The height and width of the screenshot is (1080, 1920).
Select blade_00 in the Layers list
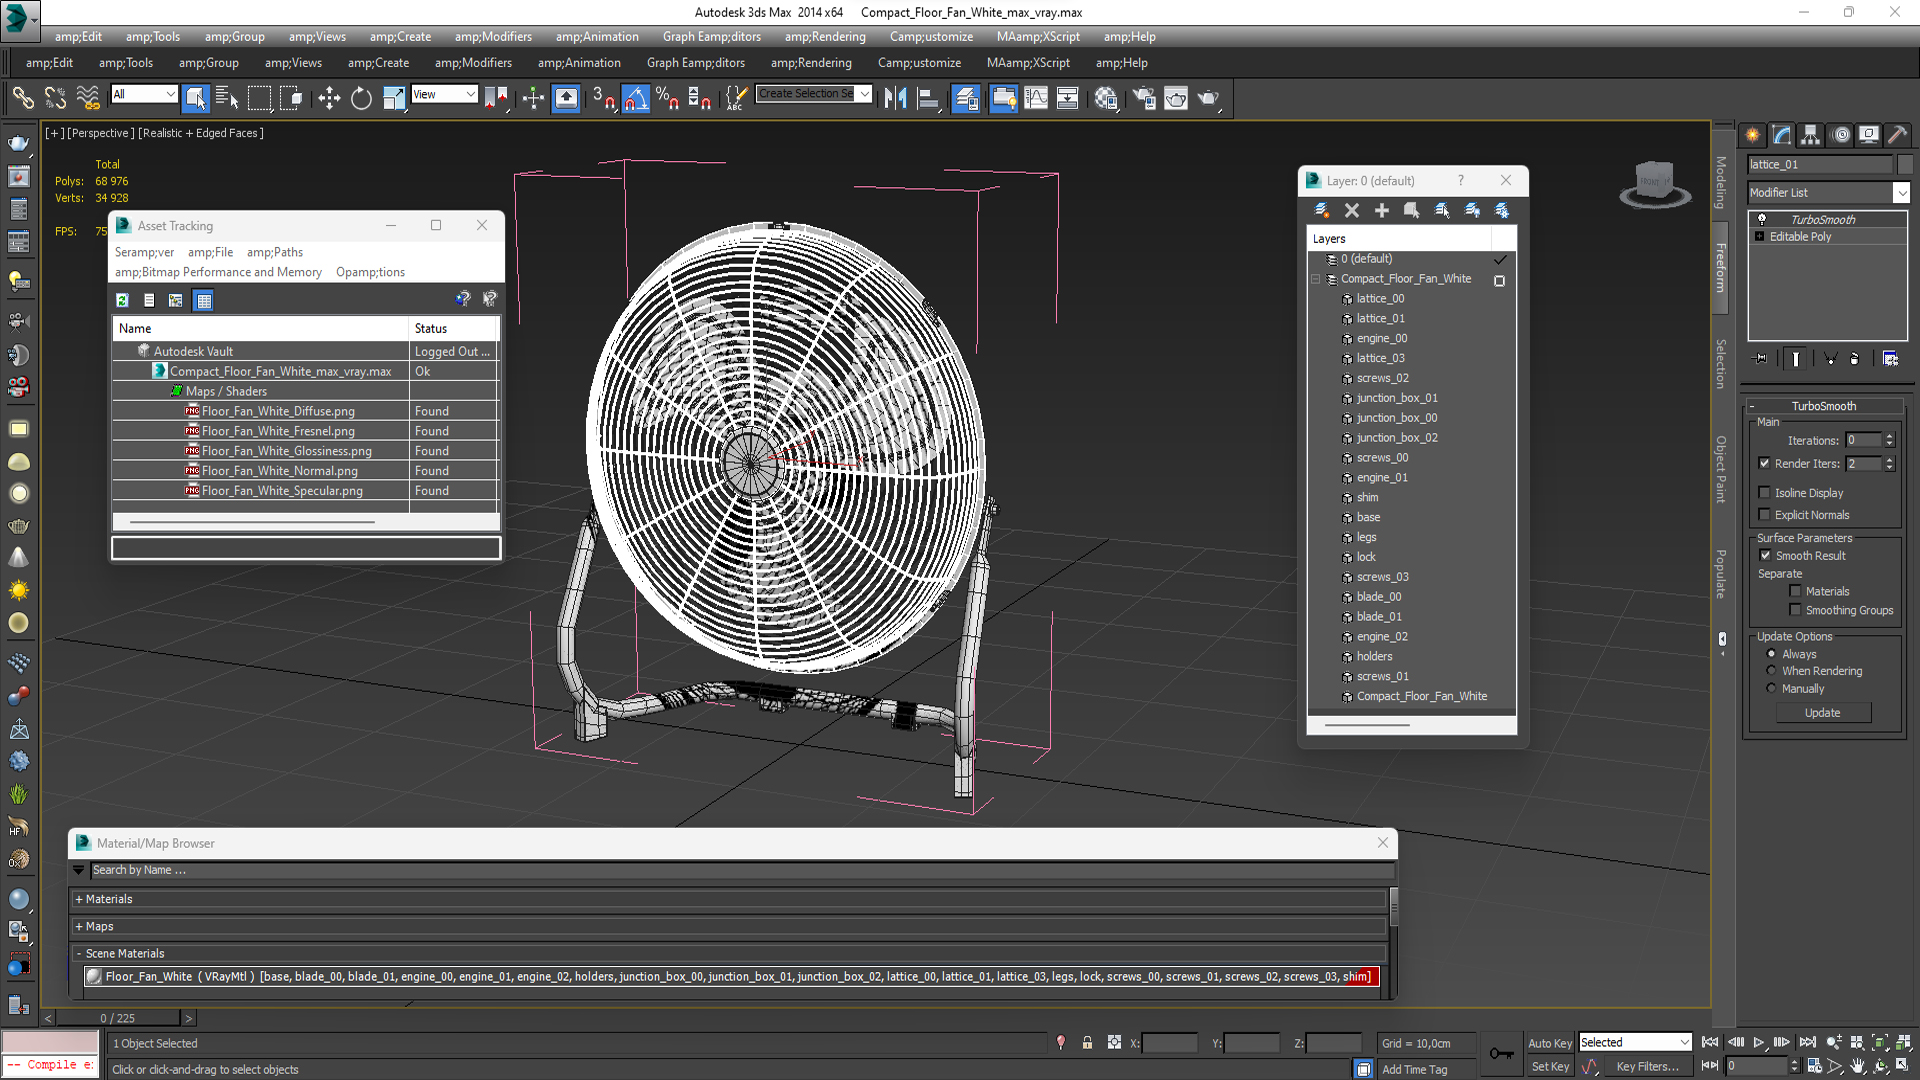[x=1379, y=597]
